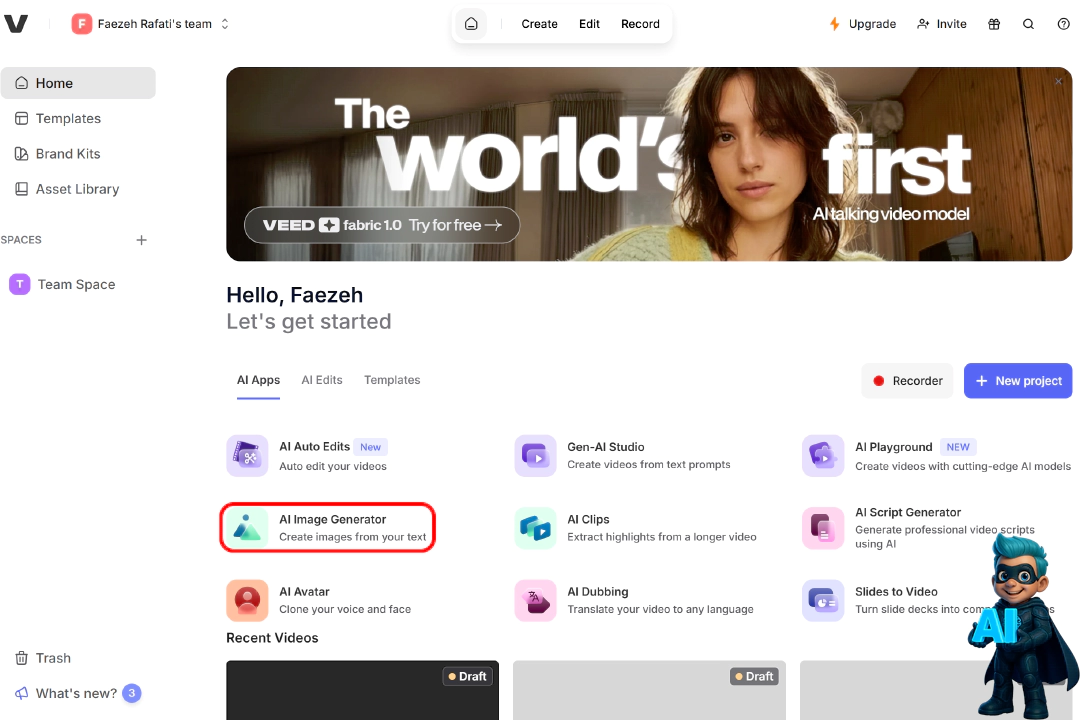The image size is (1080, 720).
Task: Dismiss the fabric 1.0 promo banner
Action: click(x=1058, y=82)
